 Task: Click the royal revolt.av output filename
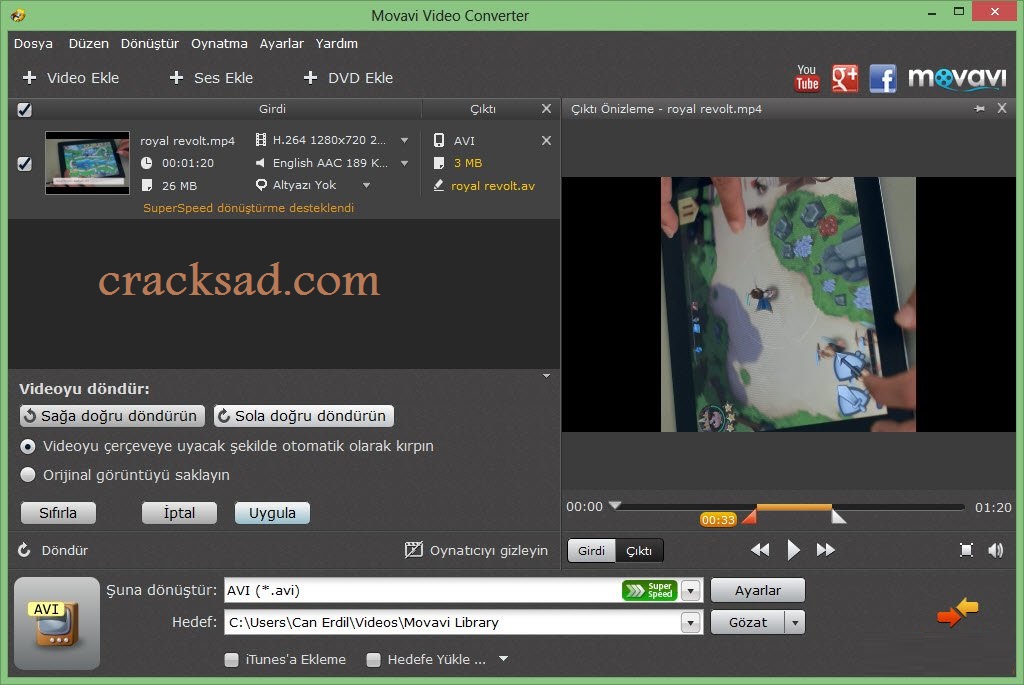(492, 186)
